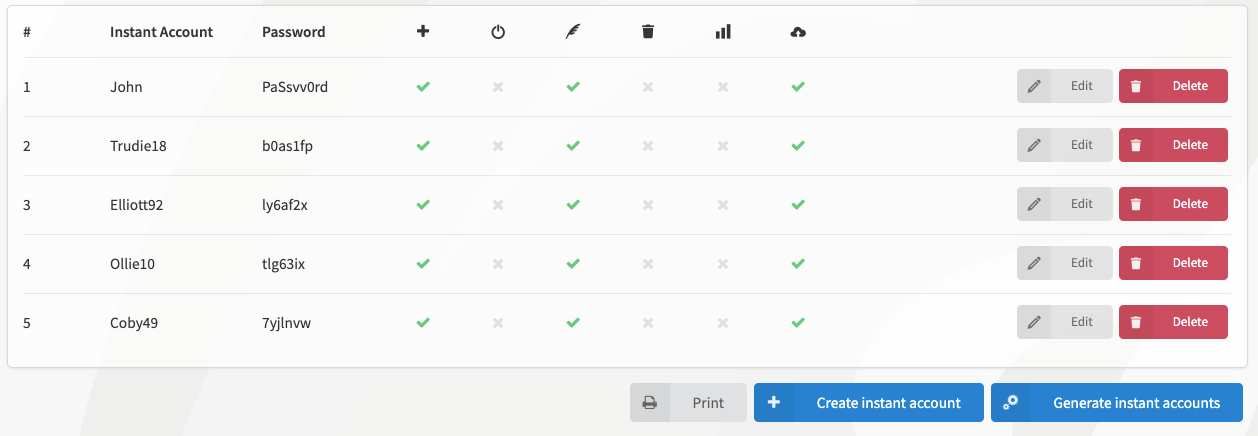This screenshot has height=436, width=1258.
Task: Click the Generate instant accounts button
Action: point(1117,403)
